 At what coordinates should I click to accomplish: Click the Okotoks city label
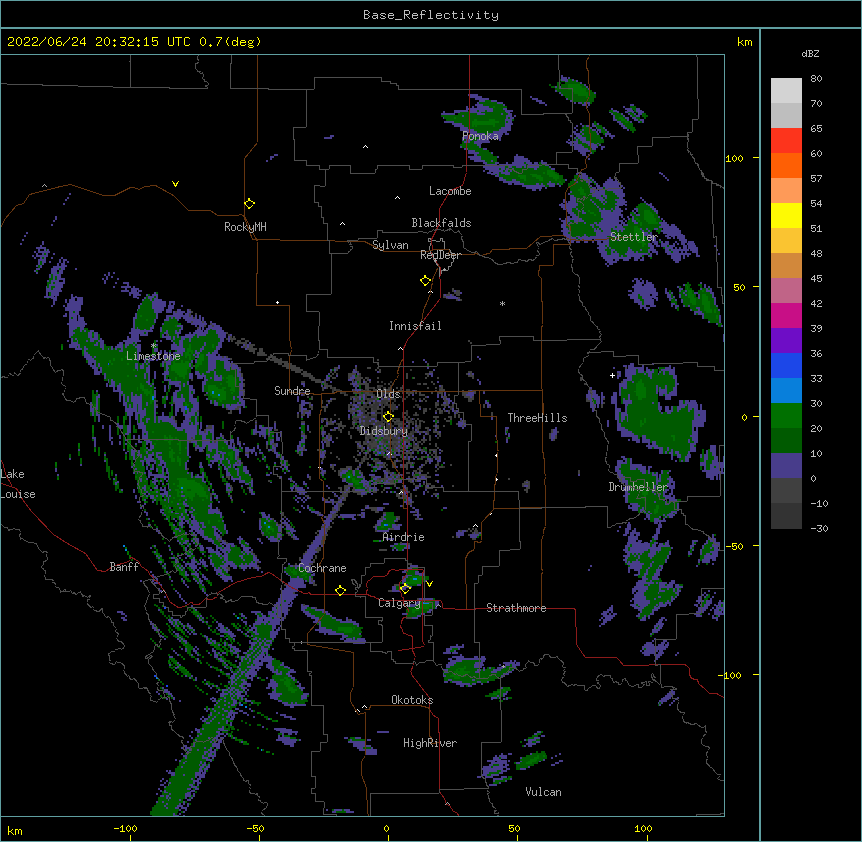click(412, 700)
